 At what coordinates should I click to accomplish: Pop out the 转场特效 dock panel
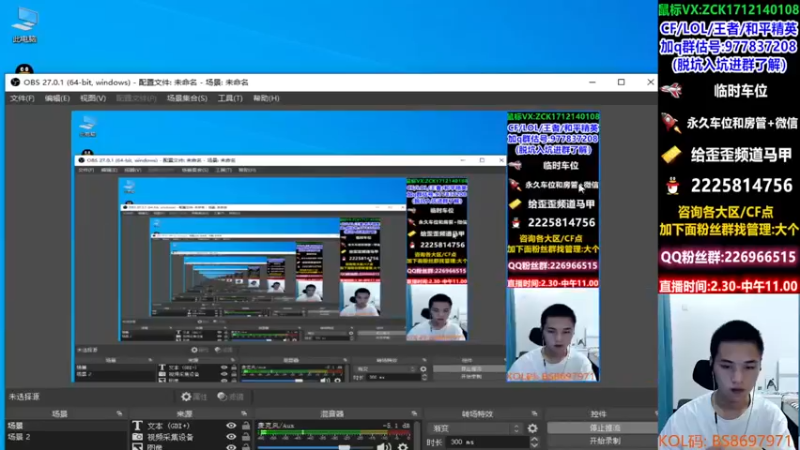tap(534, 413)
